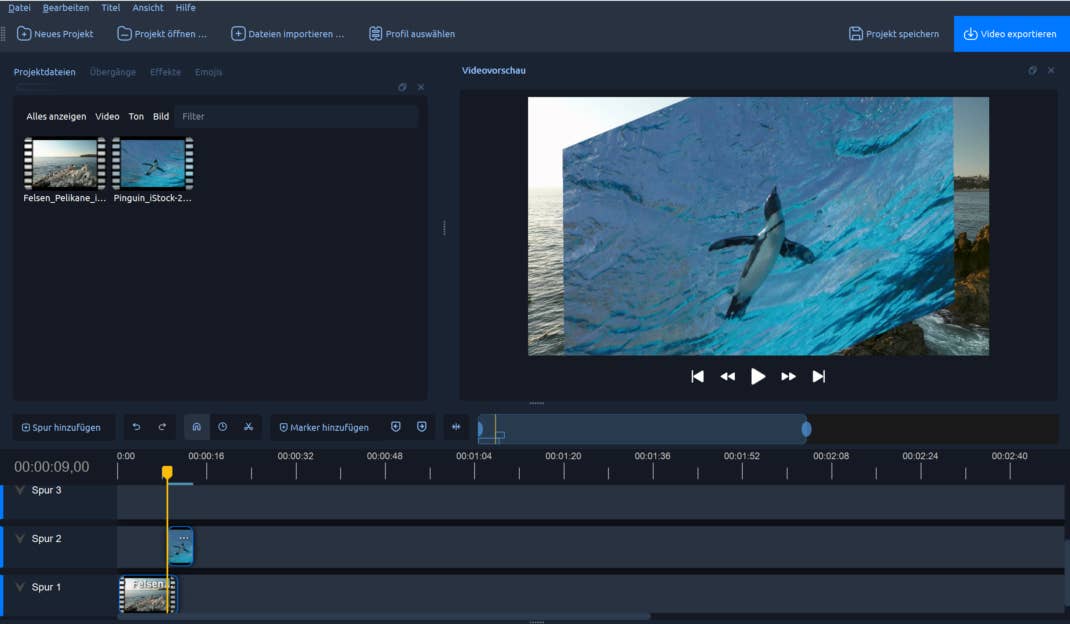Jump to the previous marker
Image resolution: width=1070 pixels, height=624 pixels.
click(396, 426)
